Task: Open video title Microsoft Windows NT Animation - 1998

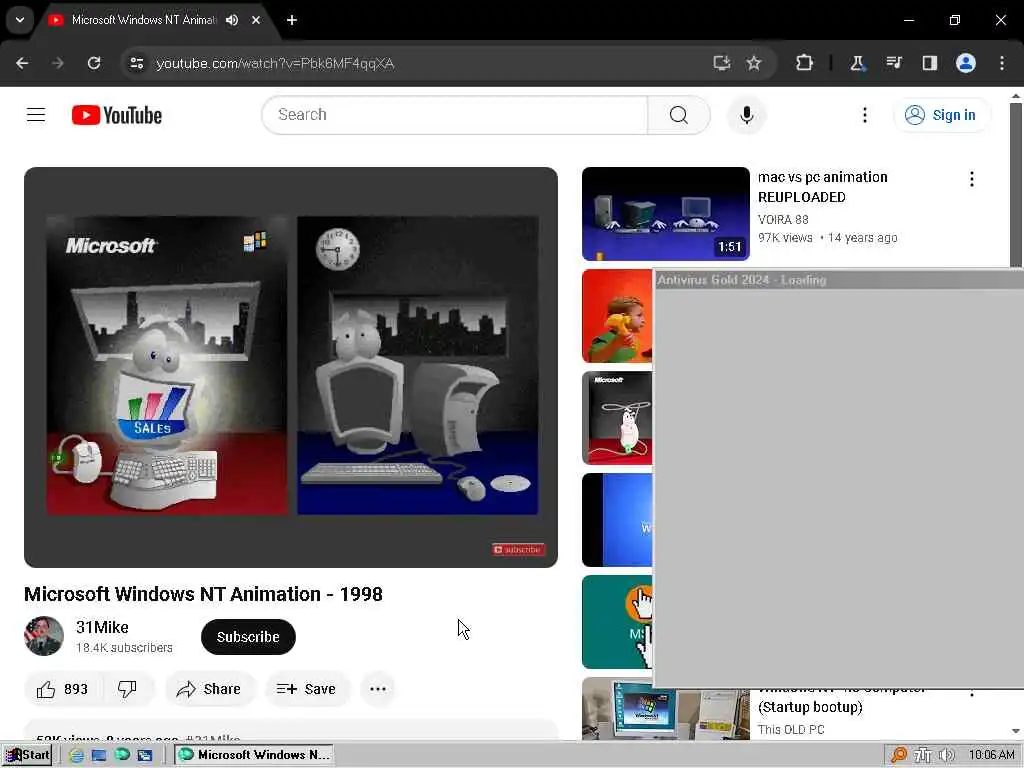Action: [x=203, y=594]
